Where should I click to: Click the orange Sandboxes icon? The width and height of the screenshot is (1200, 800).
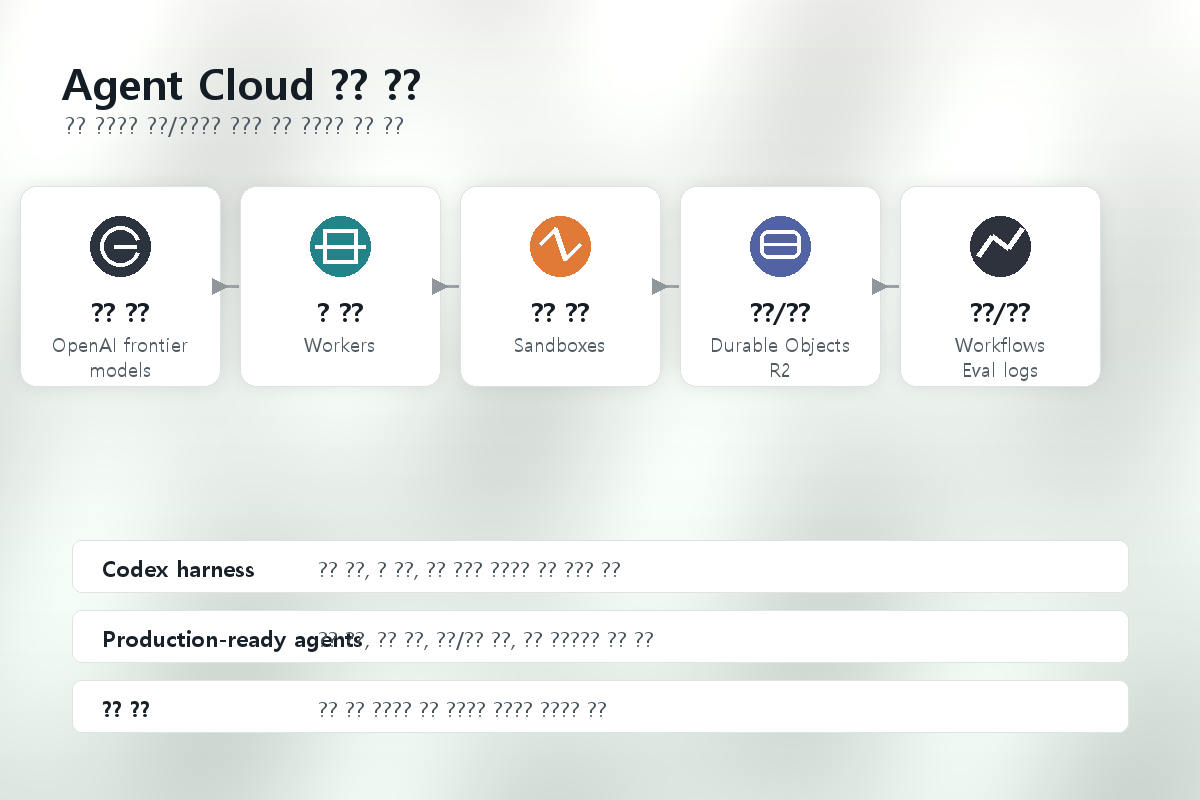pyautogui.click(x=560, y=246)
